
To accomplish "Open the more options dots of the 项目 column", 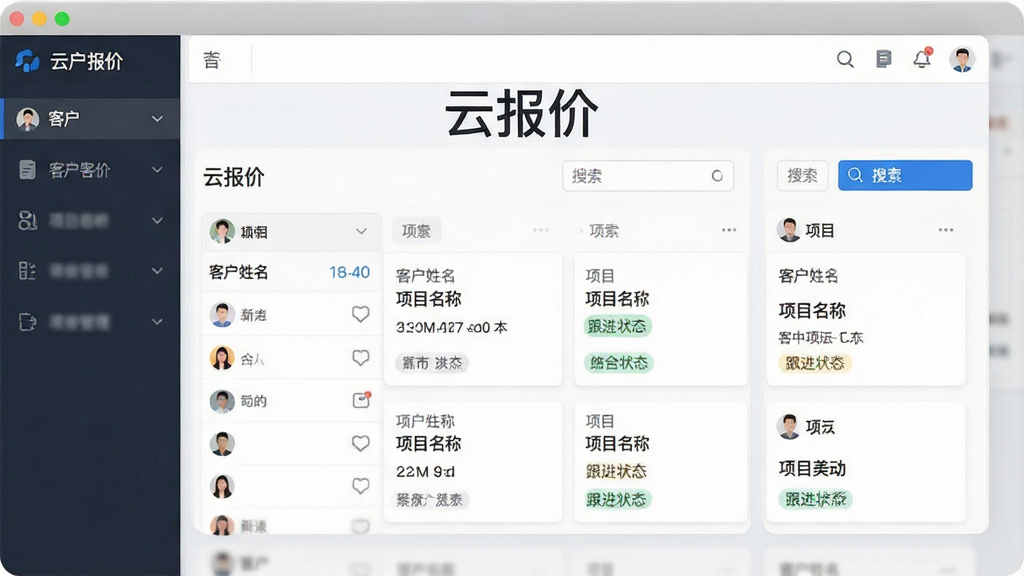I will point(946,230).
